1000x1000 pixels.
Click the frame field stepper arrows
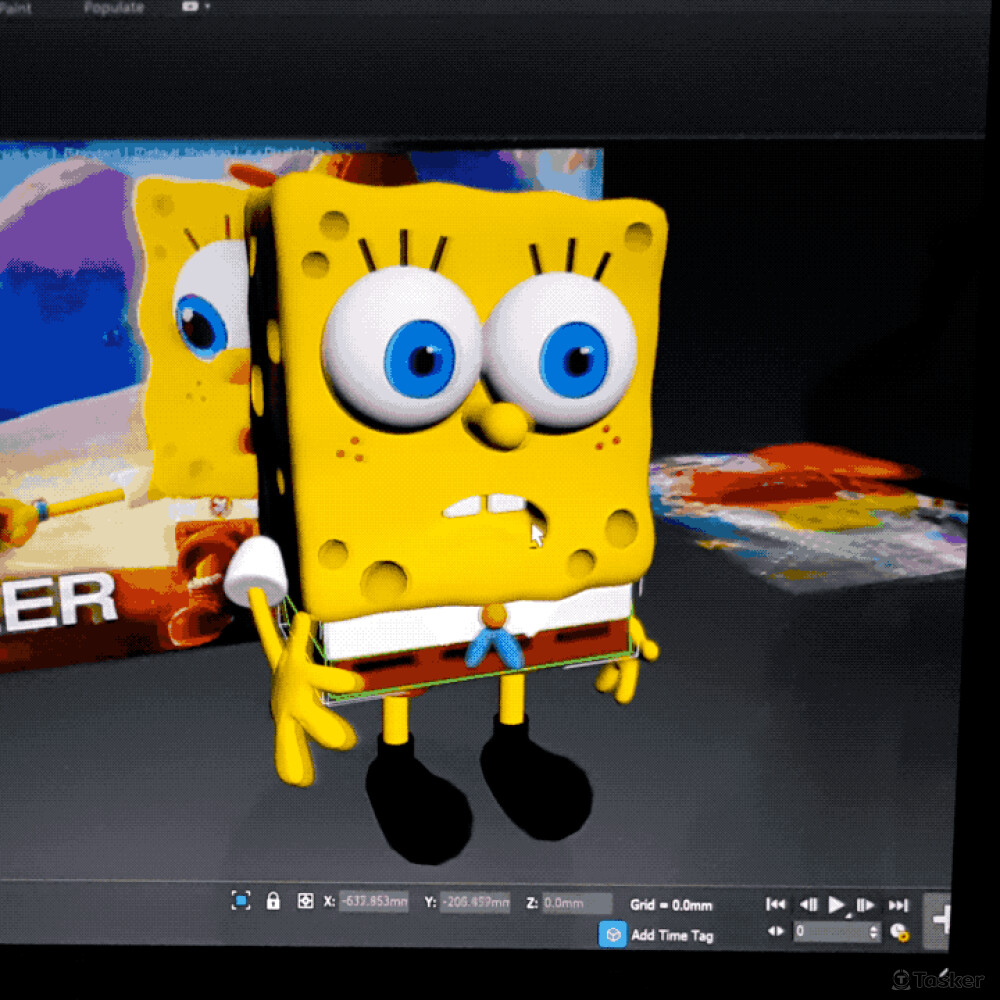pos(873,932)
